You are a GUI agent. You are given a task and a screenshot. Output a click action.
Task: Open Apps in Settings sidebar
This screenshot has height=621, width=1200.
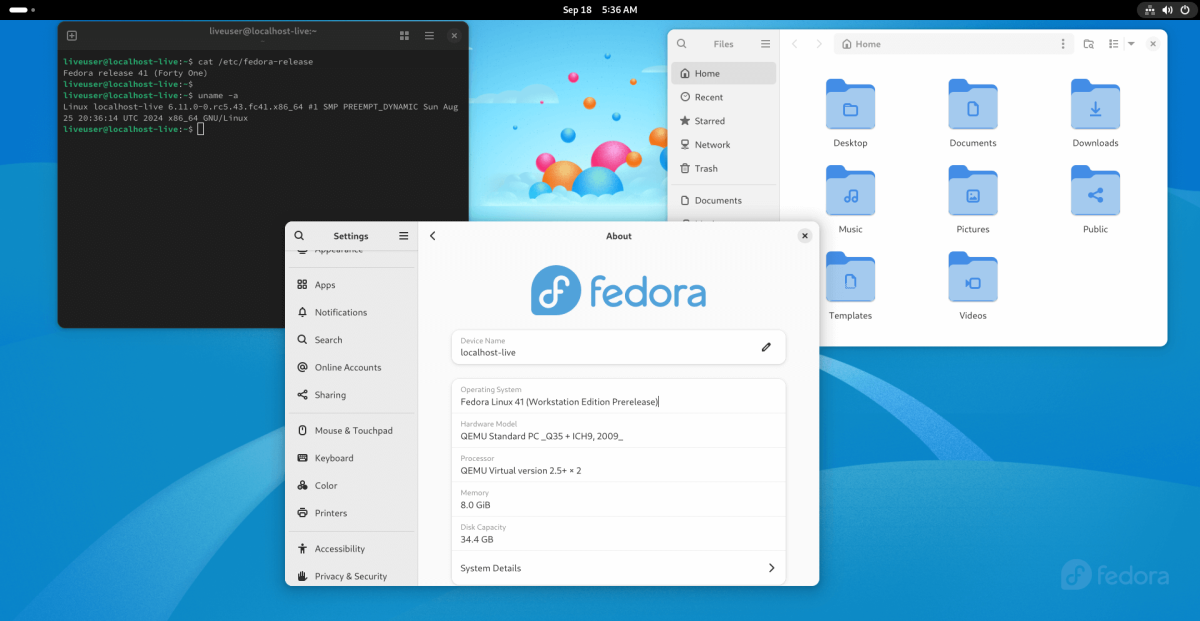(x=351, y=285)
